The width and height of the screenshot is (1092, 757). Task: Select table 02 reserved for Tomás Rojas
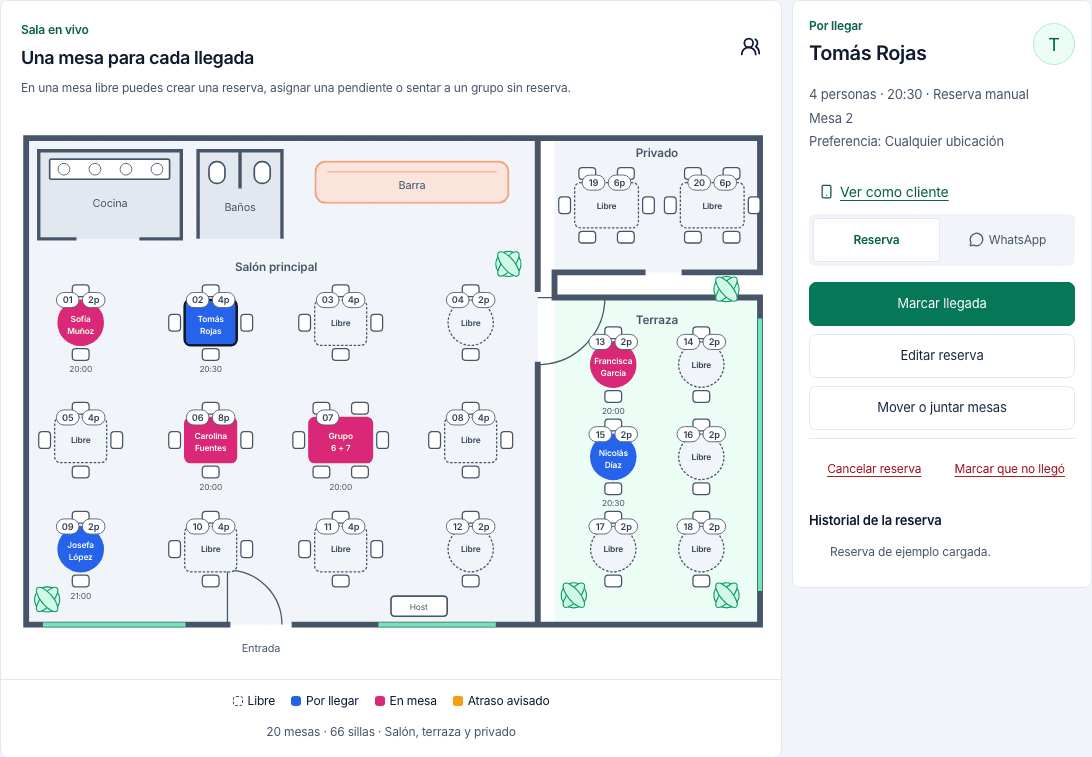point(210,324)
